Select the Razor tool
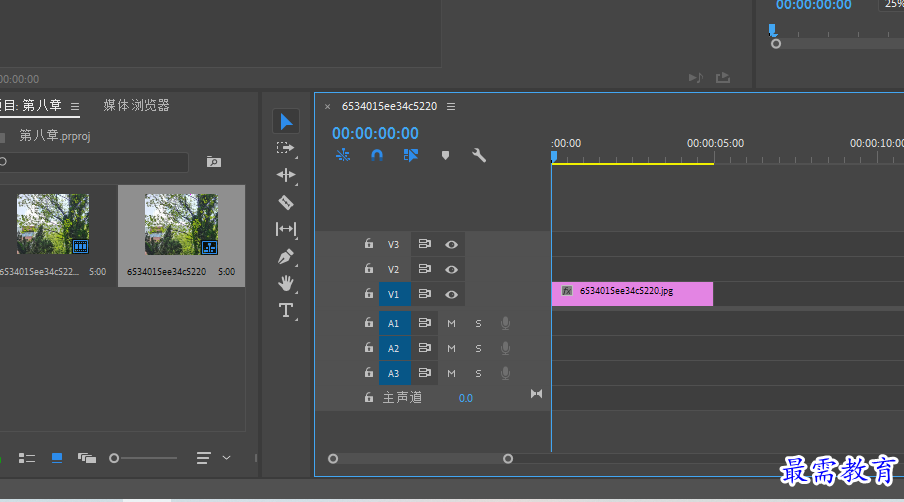The height and width of the screenshot is (502, 904). point(286,202)
